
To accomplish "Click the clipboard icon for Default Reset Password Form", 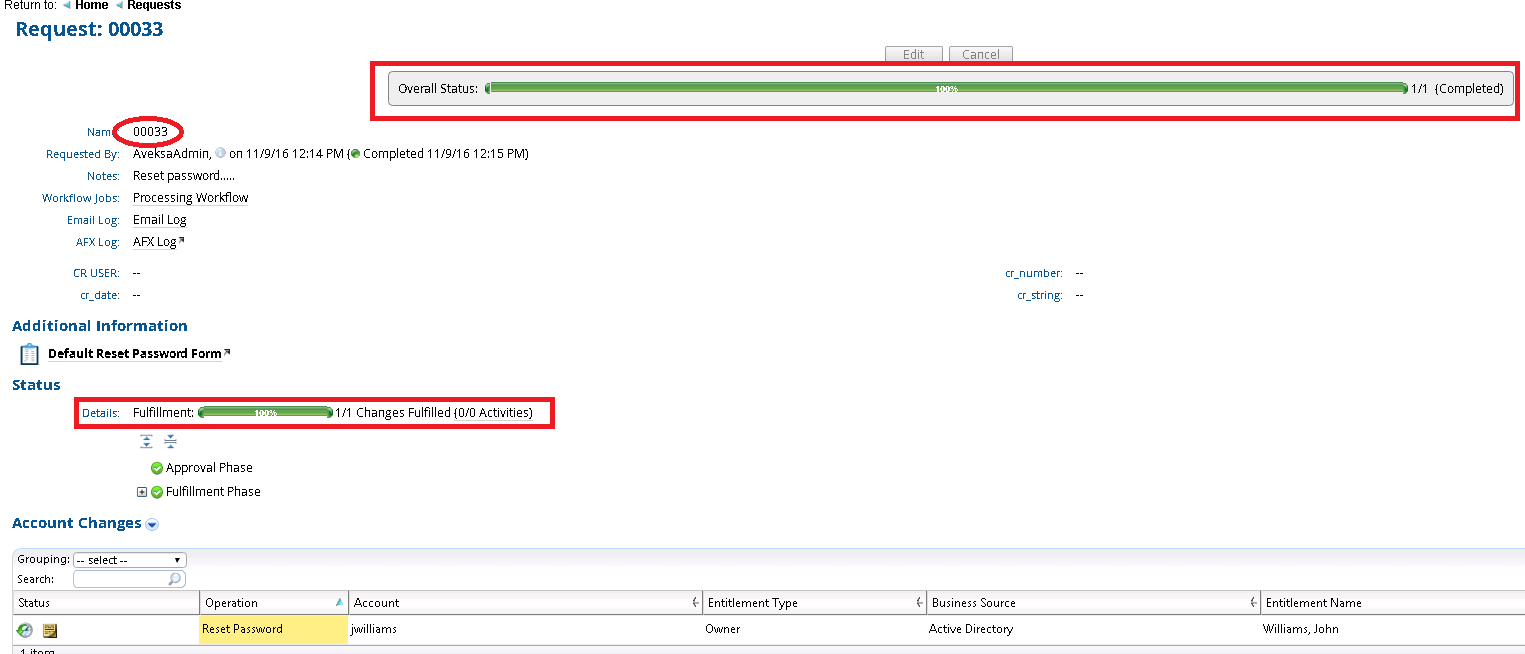I will pos(29,354).
